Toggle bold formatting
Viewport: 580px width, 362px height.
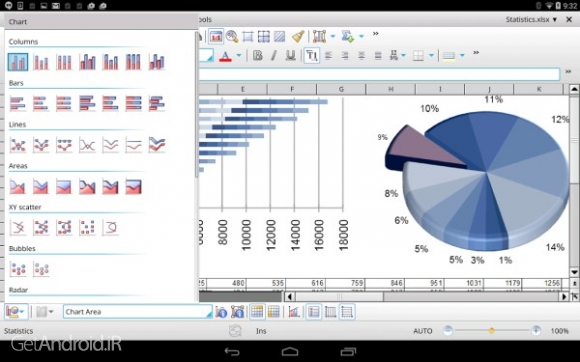coord(257,55)
